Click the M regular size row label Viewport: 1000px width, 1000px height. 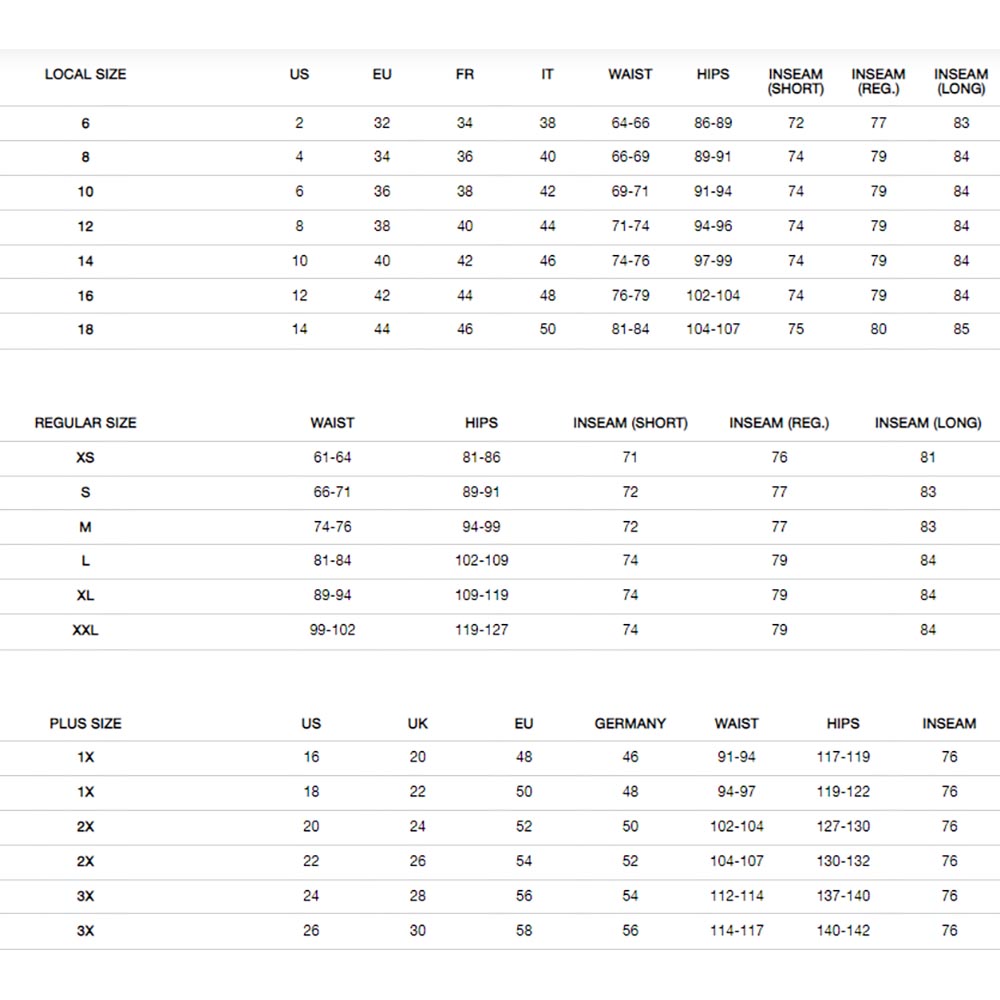[85, 527]
